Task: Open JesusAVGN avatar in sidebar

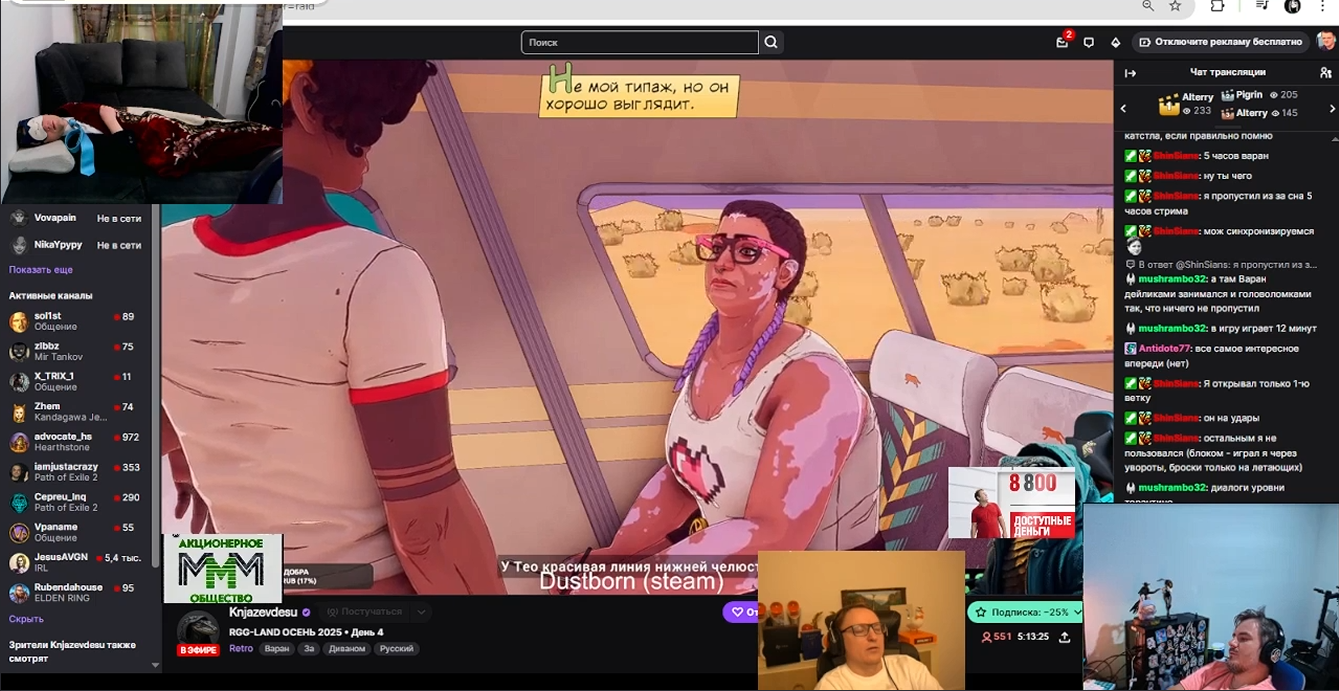Action: [x=18, y=563]
